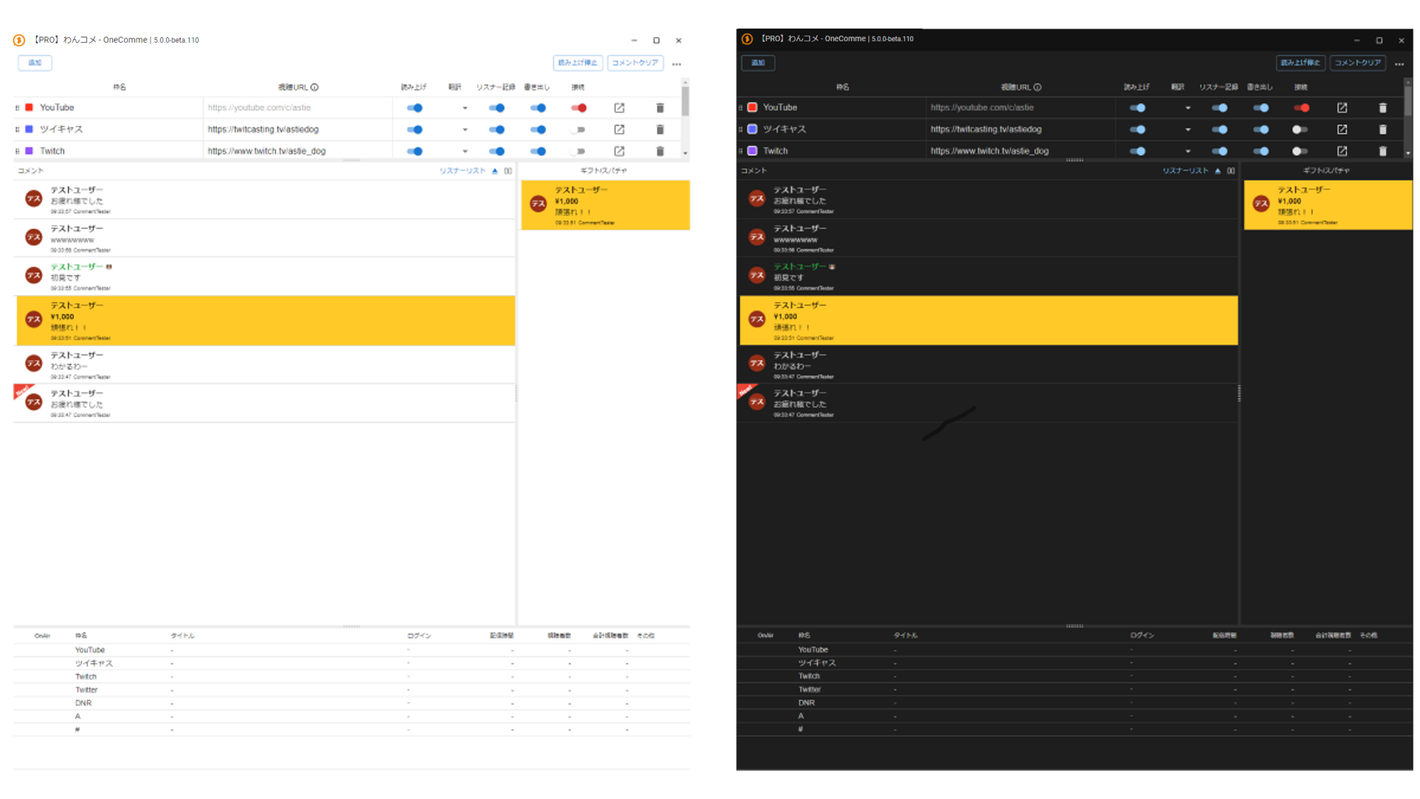This screenshot has width=1420, height=799.
Task: Delete the YouTube row in dark window
Action: click(x=1383, y=108)
